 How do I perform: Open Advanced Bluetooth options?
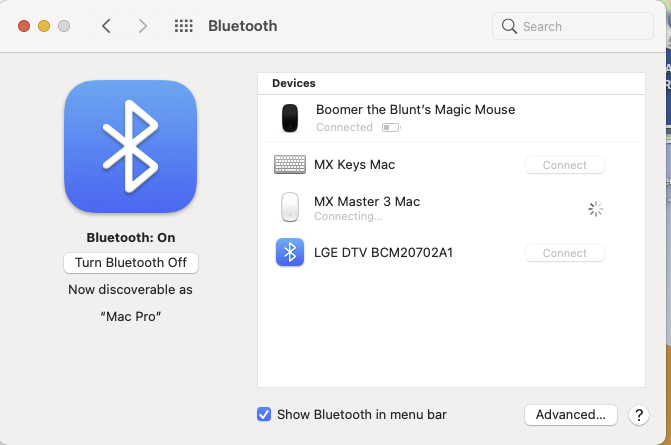[x=570, y=415]
